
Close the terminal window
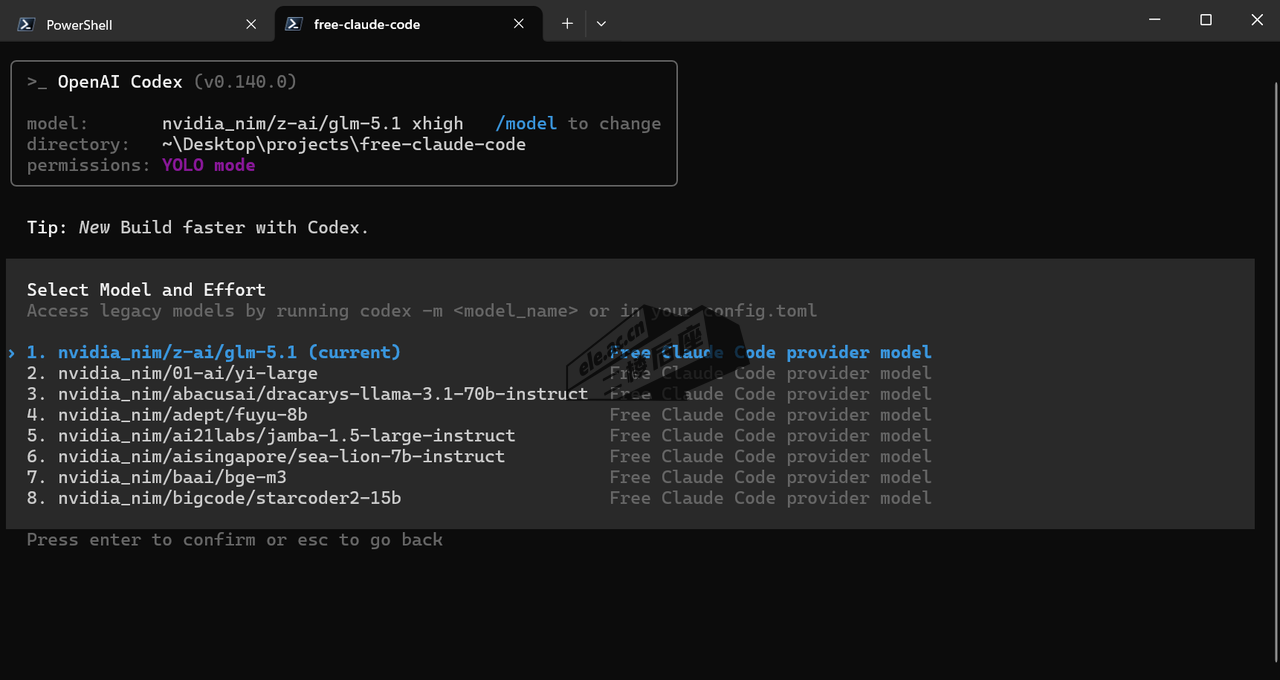(1256, 20)
